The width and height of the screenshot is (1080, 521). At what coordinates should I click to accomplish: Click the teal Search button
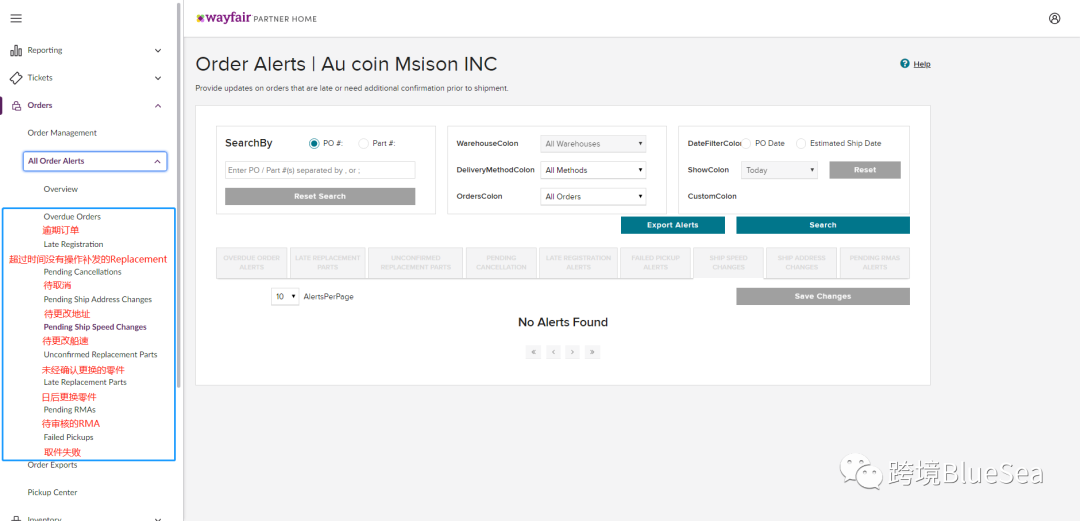coord(822,225)
